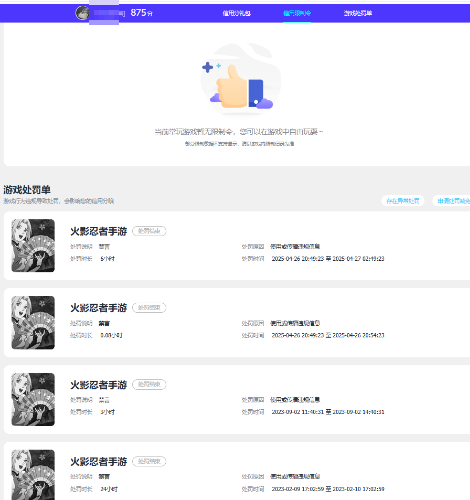Open the thumbnail of the 24小时 penalty card
This screenshot has width=470, height=500.
point(33,475)
